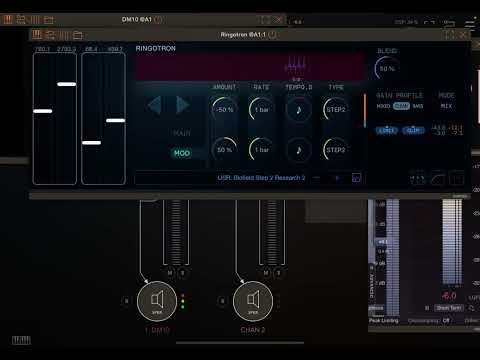Click small button left of CHAN 2 speaker
480x360 pixels.
tap(222, 301)
